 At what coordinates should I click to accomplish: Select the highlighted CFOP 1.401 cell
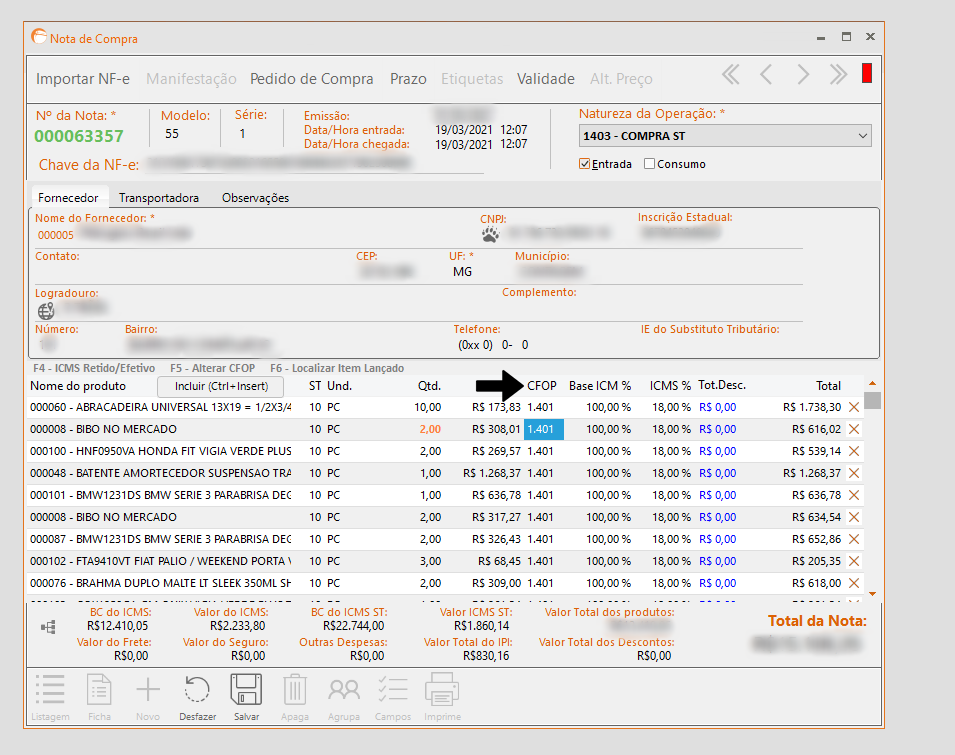click(x=544, y=429)
